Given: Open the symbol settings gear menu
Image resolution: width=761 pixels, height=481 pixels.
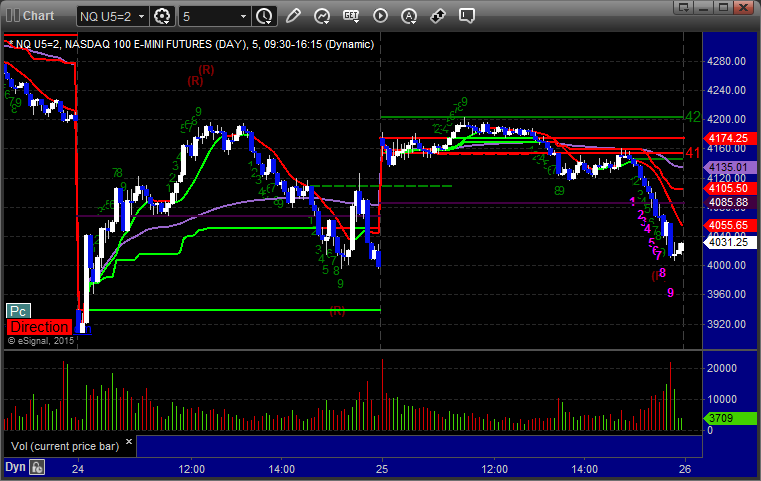Looking at the screenshot, I should (x=162, y=17).
